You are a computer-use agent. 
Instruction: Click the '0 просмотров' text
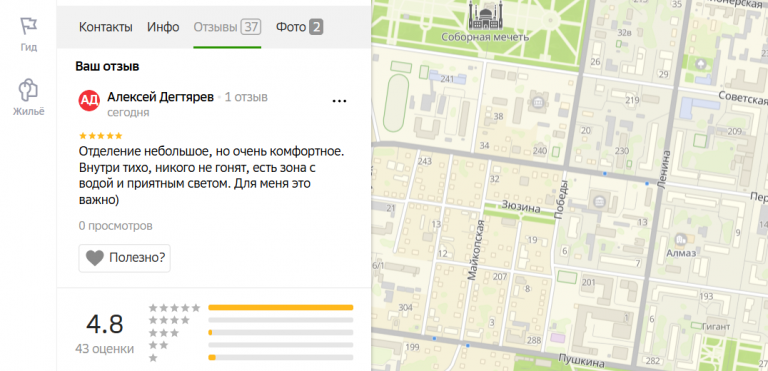[116, 226]
